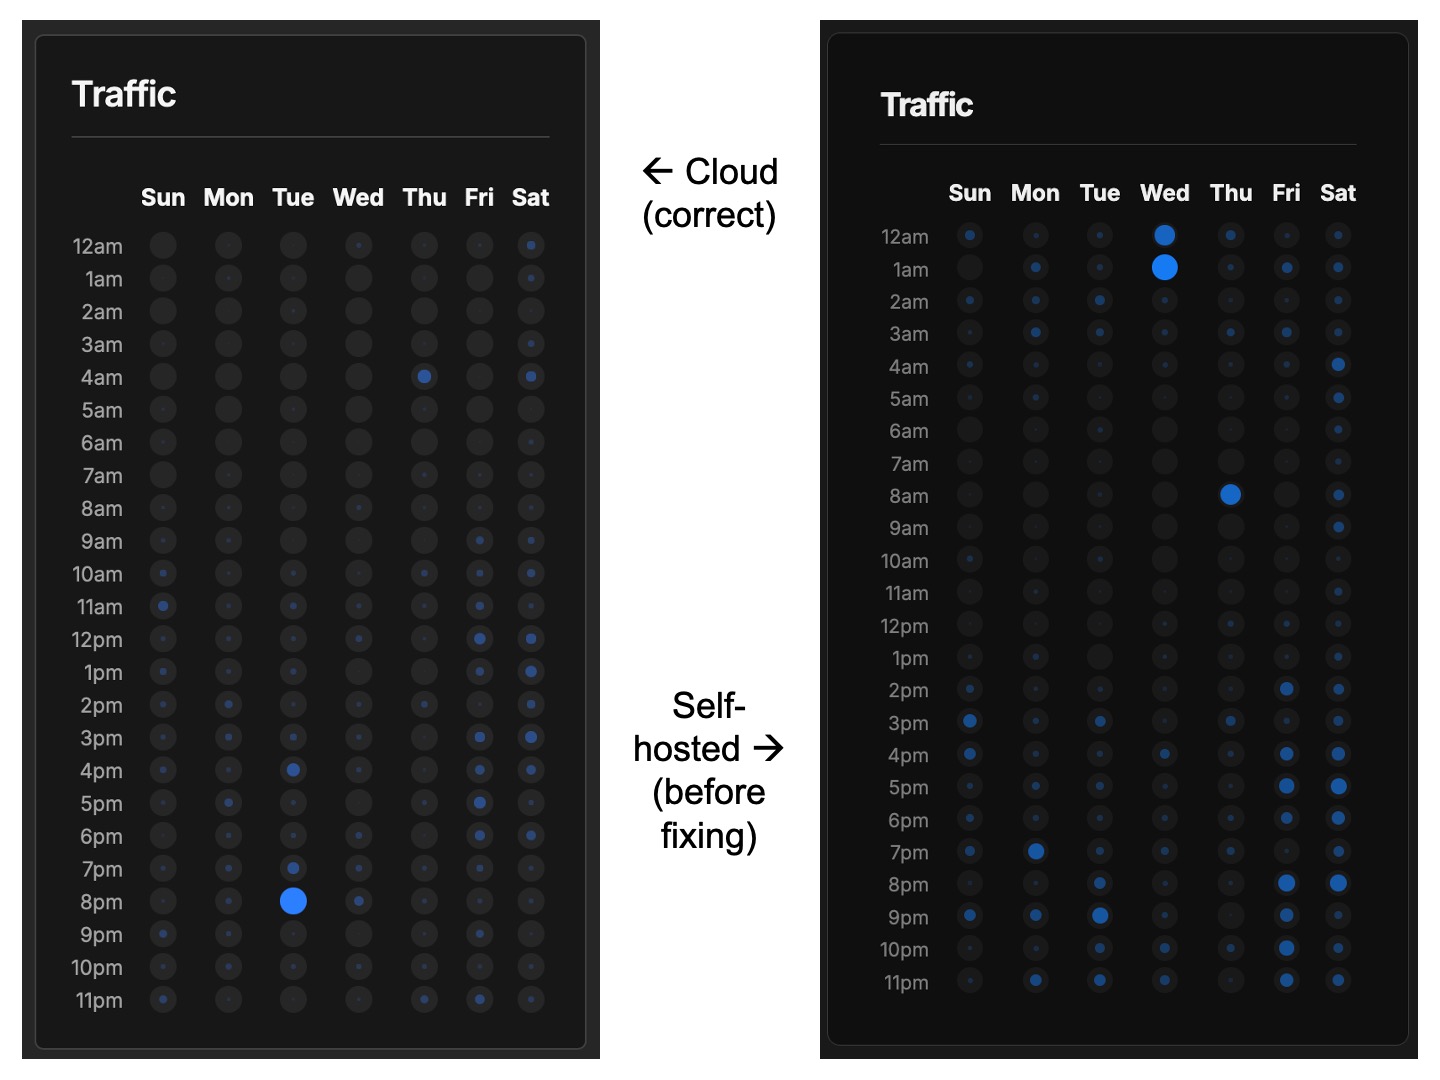The width and height of the screenshot is (1440, 1080).
Task: Select the 4pm Tuesday dot on Cloud chart
Action: 293,770
